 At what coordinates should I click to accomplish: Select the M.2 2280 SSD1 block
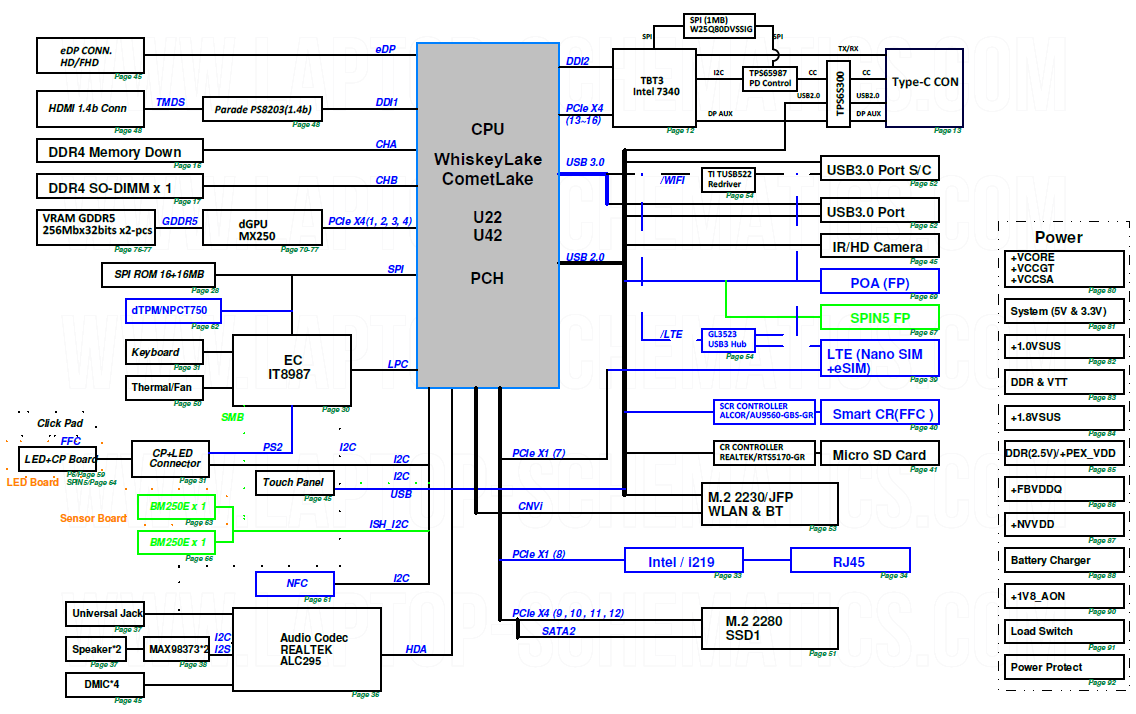[769, 628]
